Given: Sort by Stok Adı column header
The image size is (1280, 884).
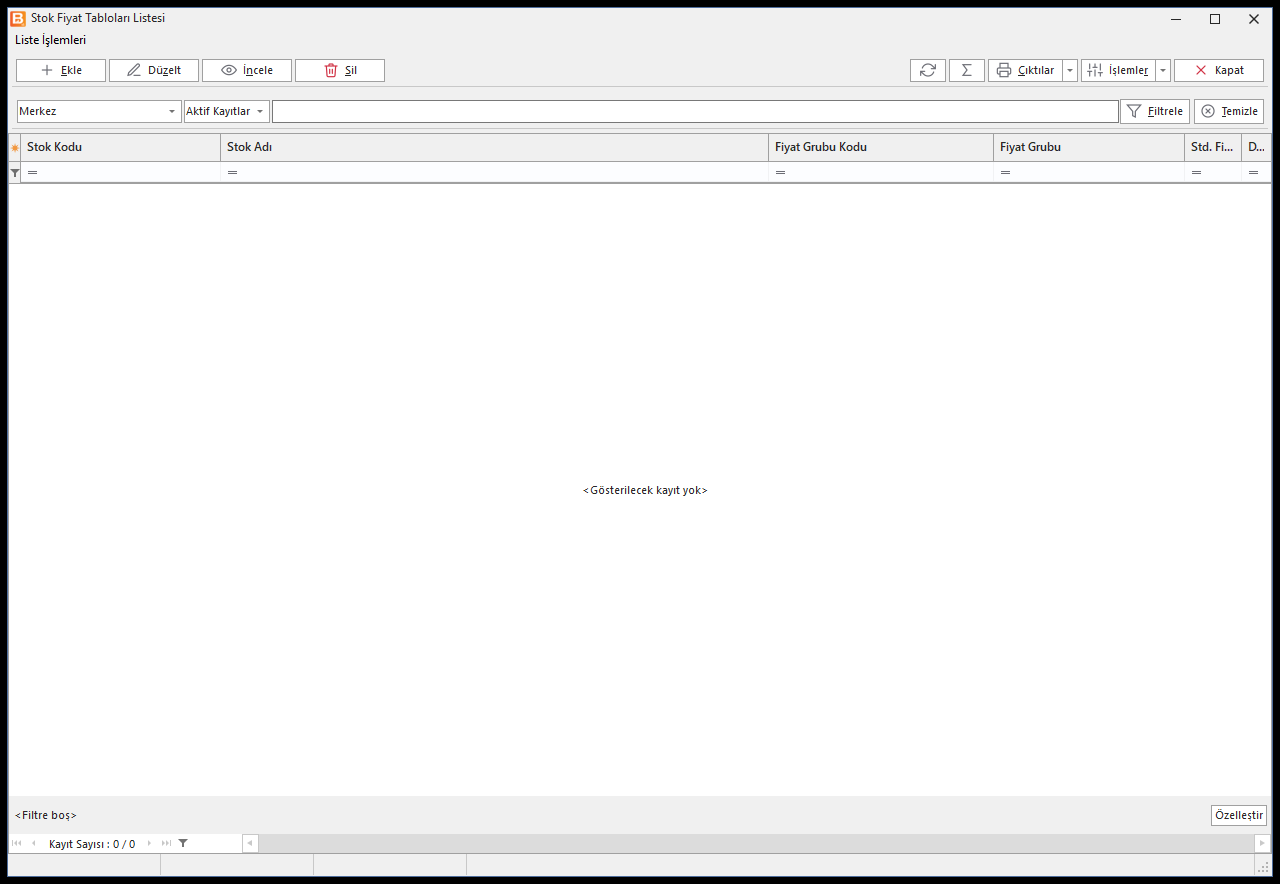Looking at the screenshot, I should 494,147.
